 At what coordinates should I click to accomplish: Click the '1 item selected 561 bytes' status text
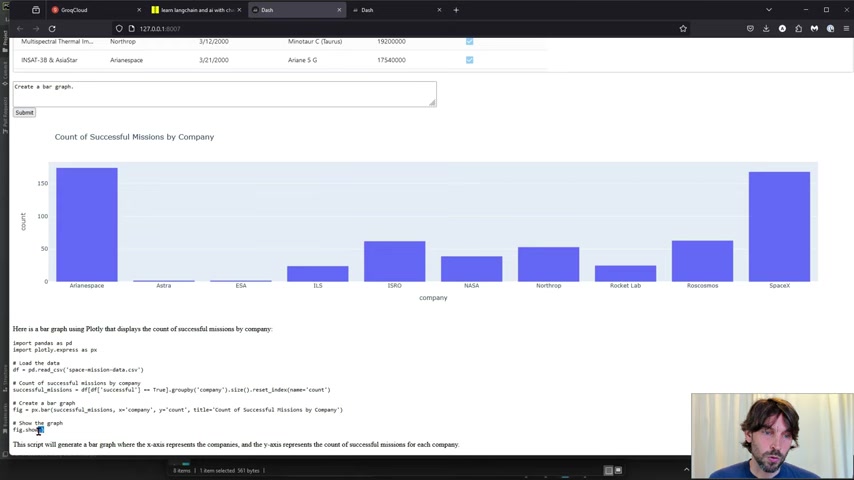pos(229,471)
